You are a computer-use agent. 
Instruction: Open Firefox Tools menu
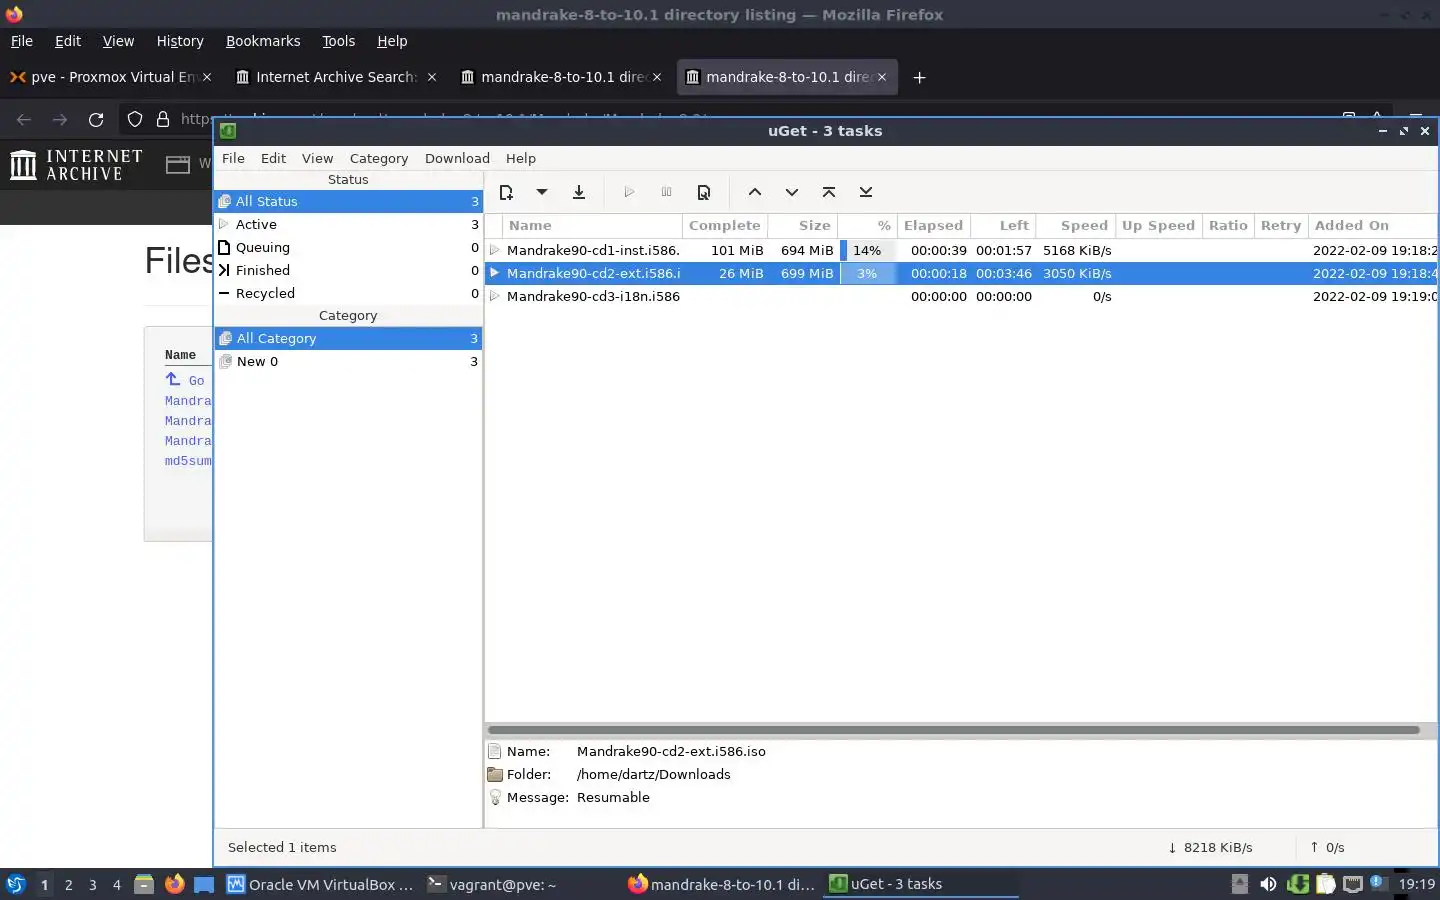pyautogui.click(x=338, y=41)
